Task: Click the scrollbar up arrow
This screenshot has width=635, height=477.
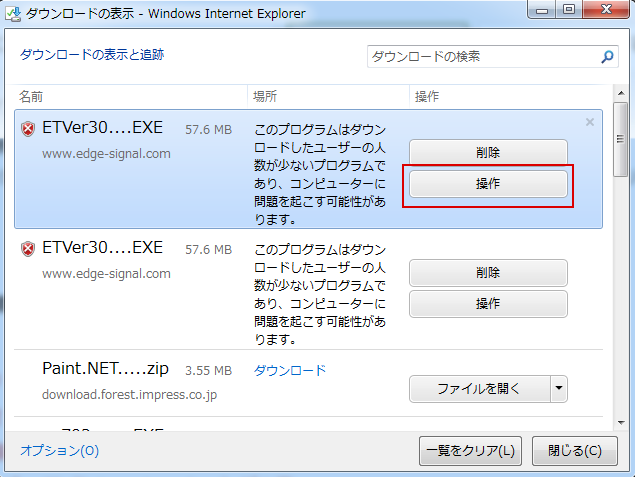Action: [x=621, y=93]
